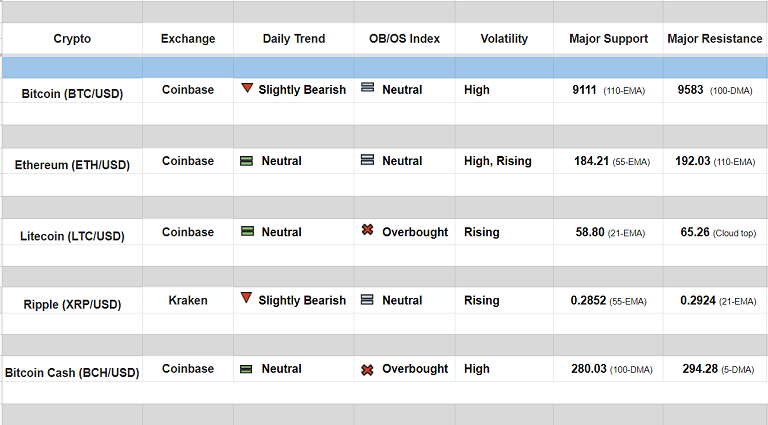Click Ethereum's major resistance value 192.03
768x425 pixels.
[x=690, y=161]
